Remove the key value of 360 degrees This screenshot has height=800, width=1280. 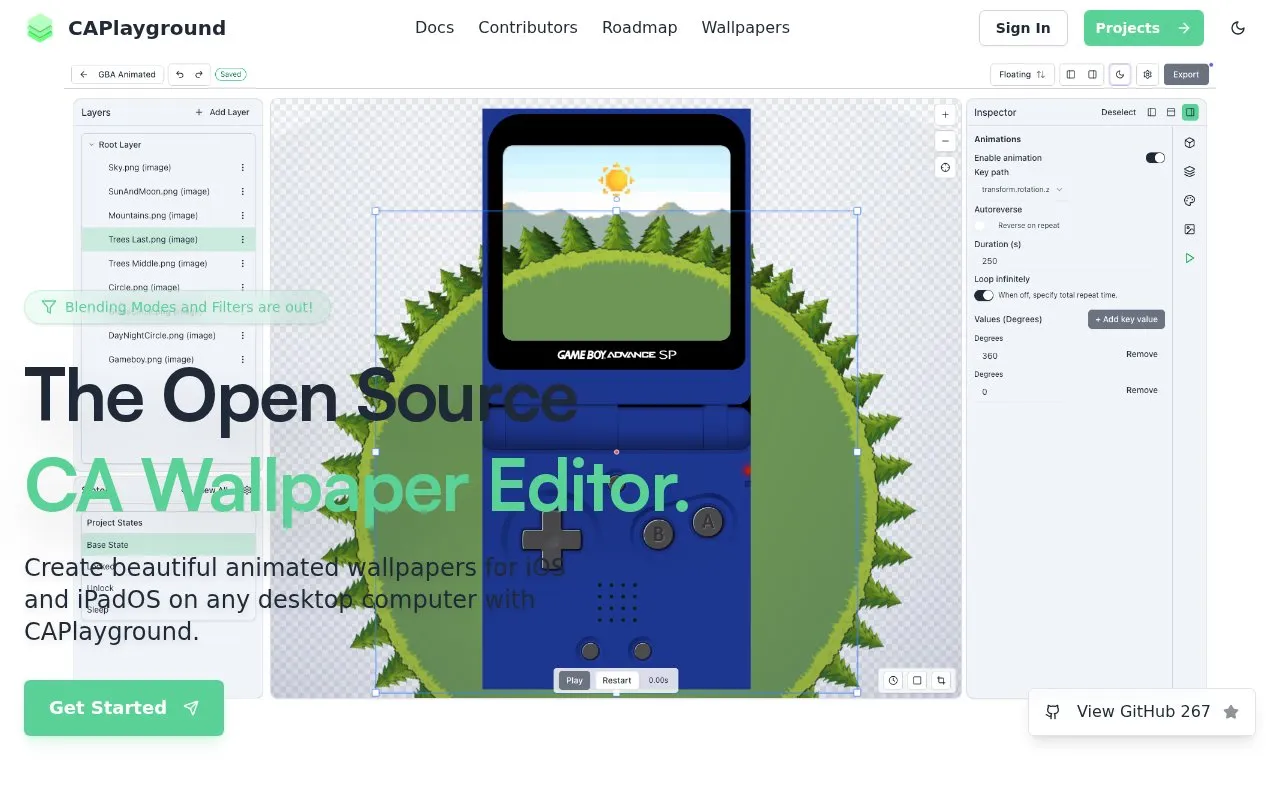pyautogui.click(x=1142, y=354)
